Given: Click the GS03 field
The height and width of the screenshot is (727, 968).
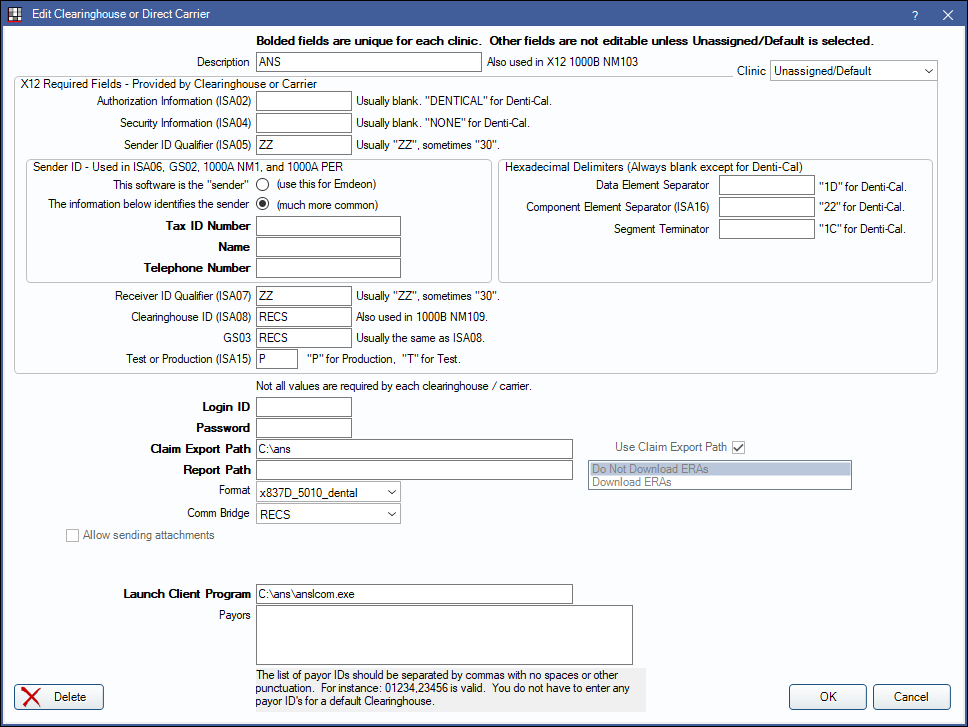Looking at the screenshot, I should tap(304, 338).
